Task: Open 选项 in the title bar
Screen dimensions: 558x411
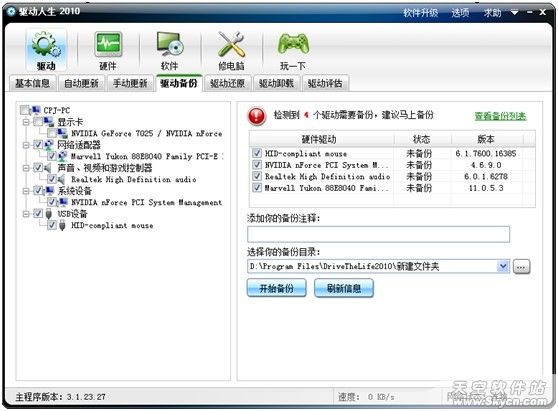Action: pos(460,13)
